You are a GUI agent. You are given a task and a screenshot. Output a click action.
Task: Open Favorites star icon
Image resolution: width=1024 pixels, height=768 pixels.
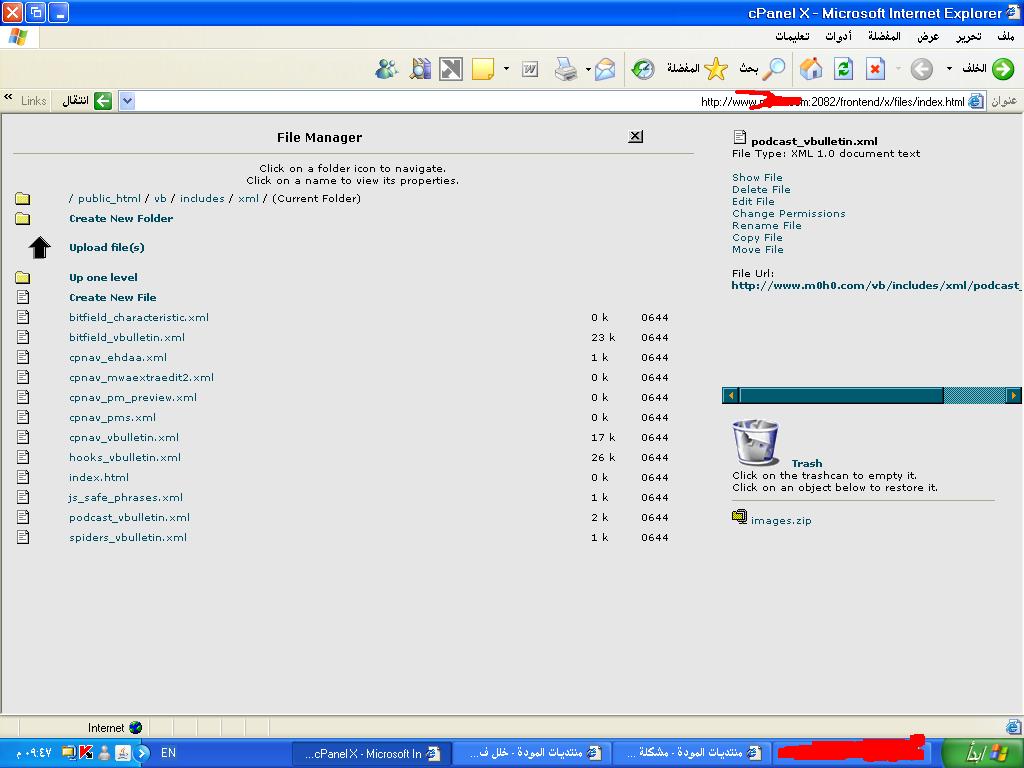coord(716,69)
